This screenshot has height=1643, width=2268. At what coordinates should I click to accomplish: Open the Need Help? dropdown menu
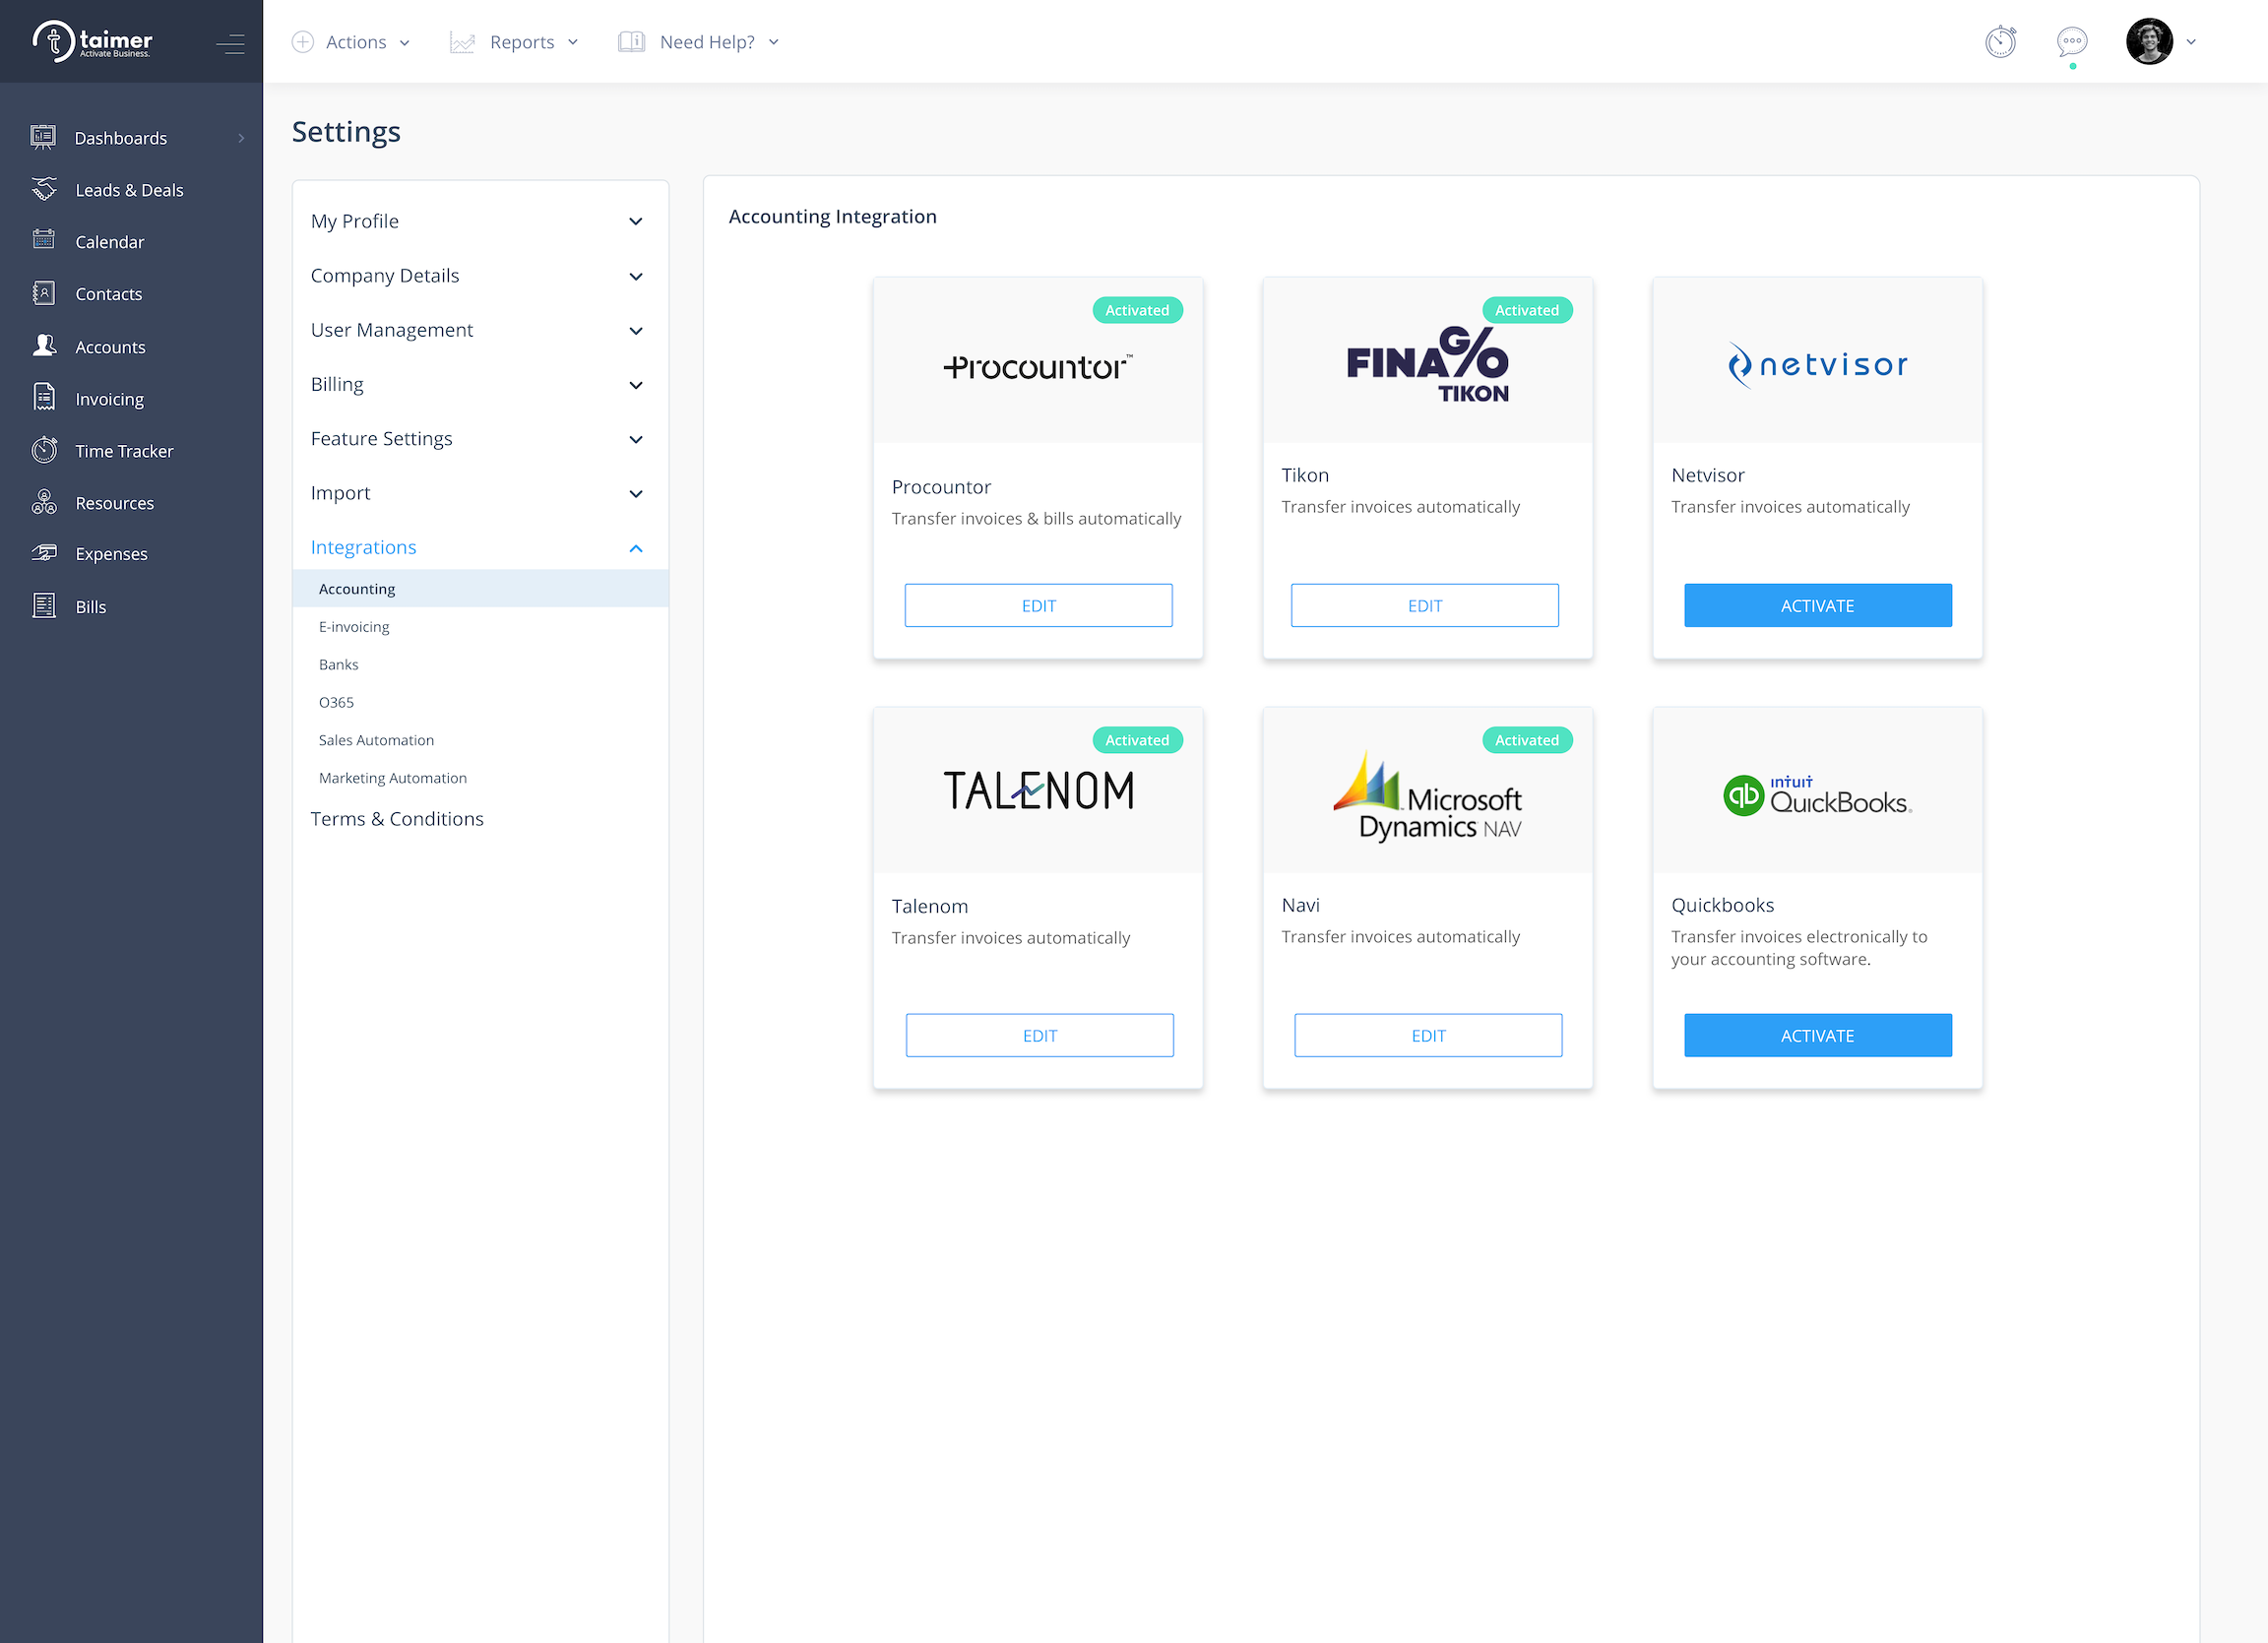pyautogui.click(x=698, y=42)
